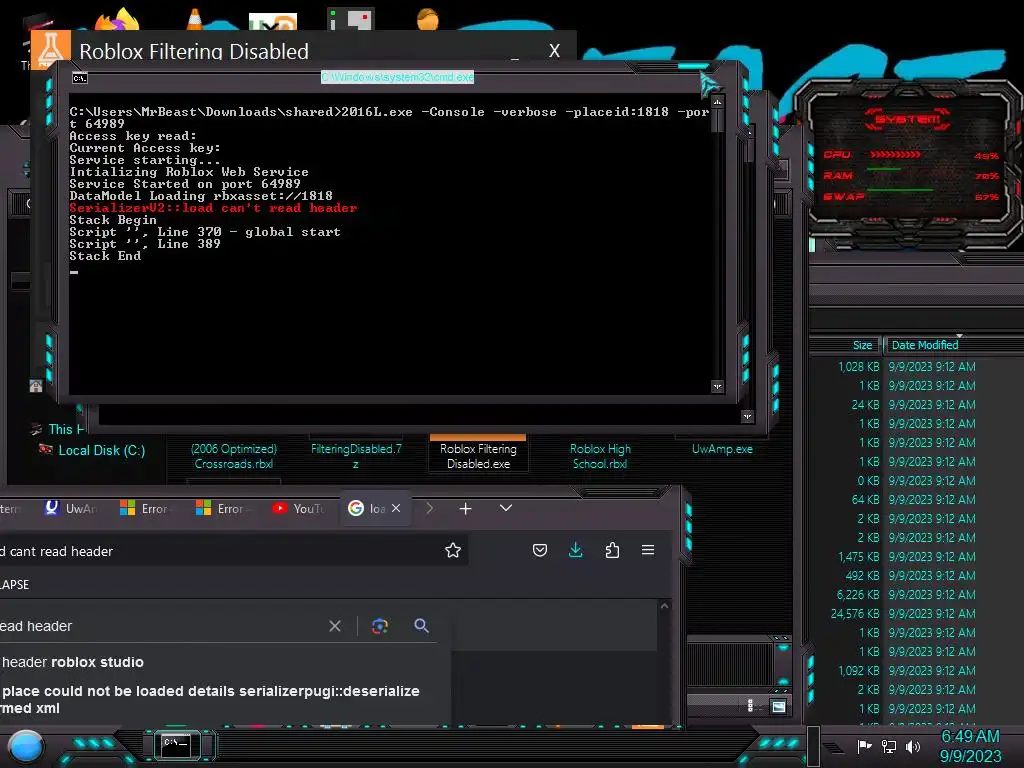Bookmark this page with the star icon

453,551
